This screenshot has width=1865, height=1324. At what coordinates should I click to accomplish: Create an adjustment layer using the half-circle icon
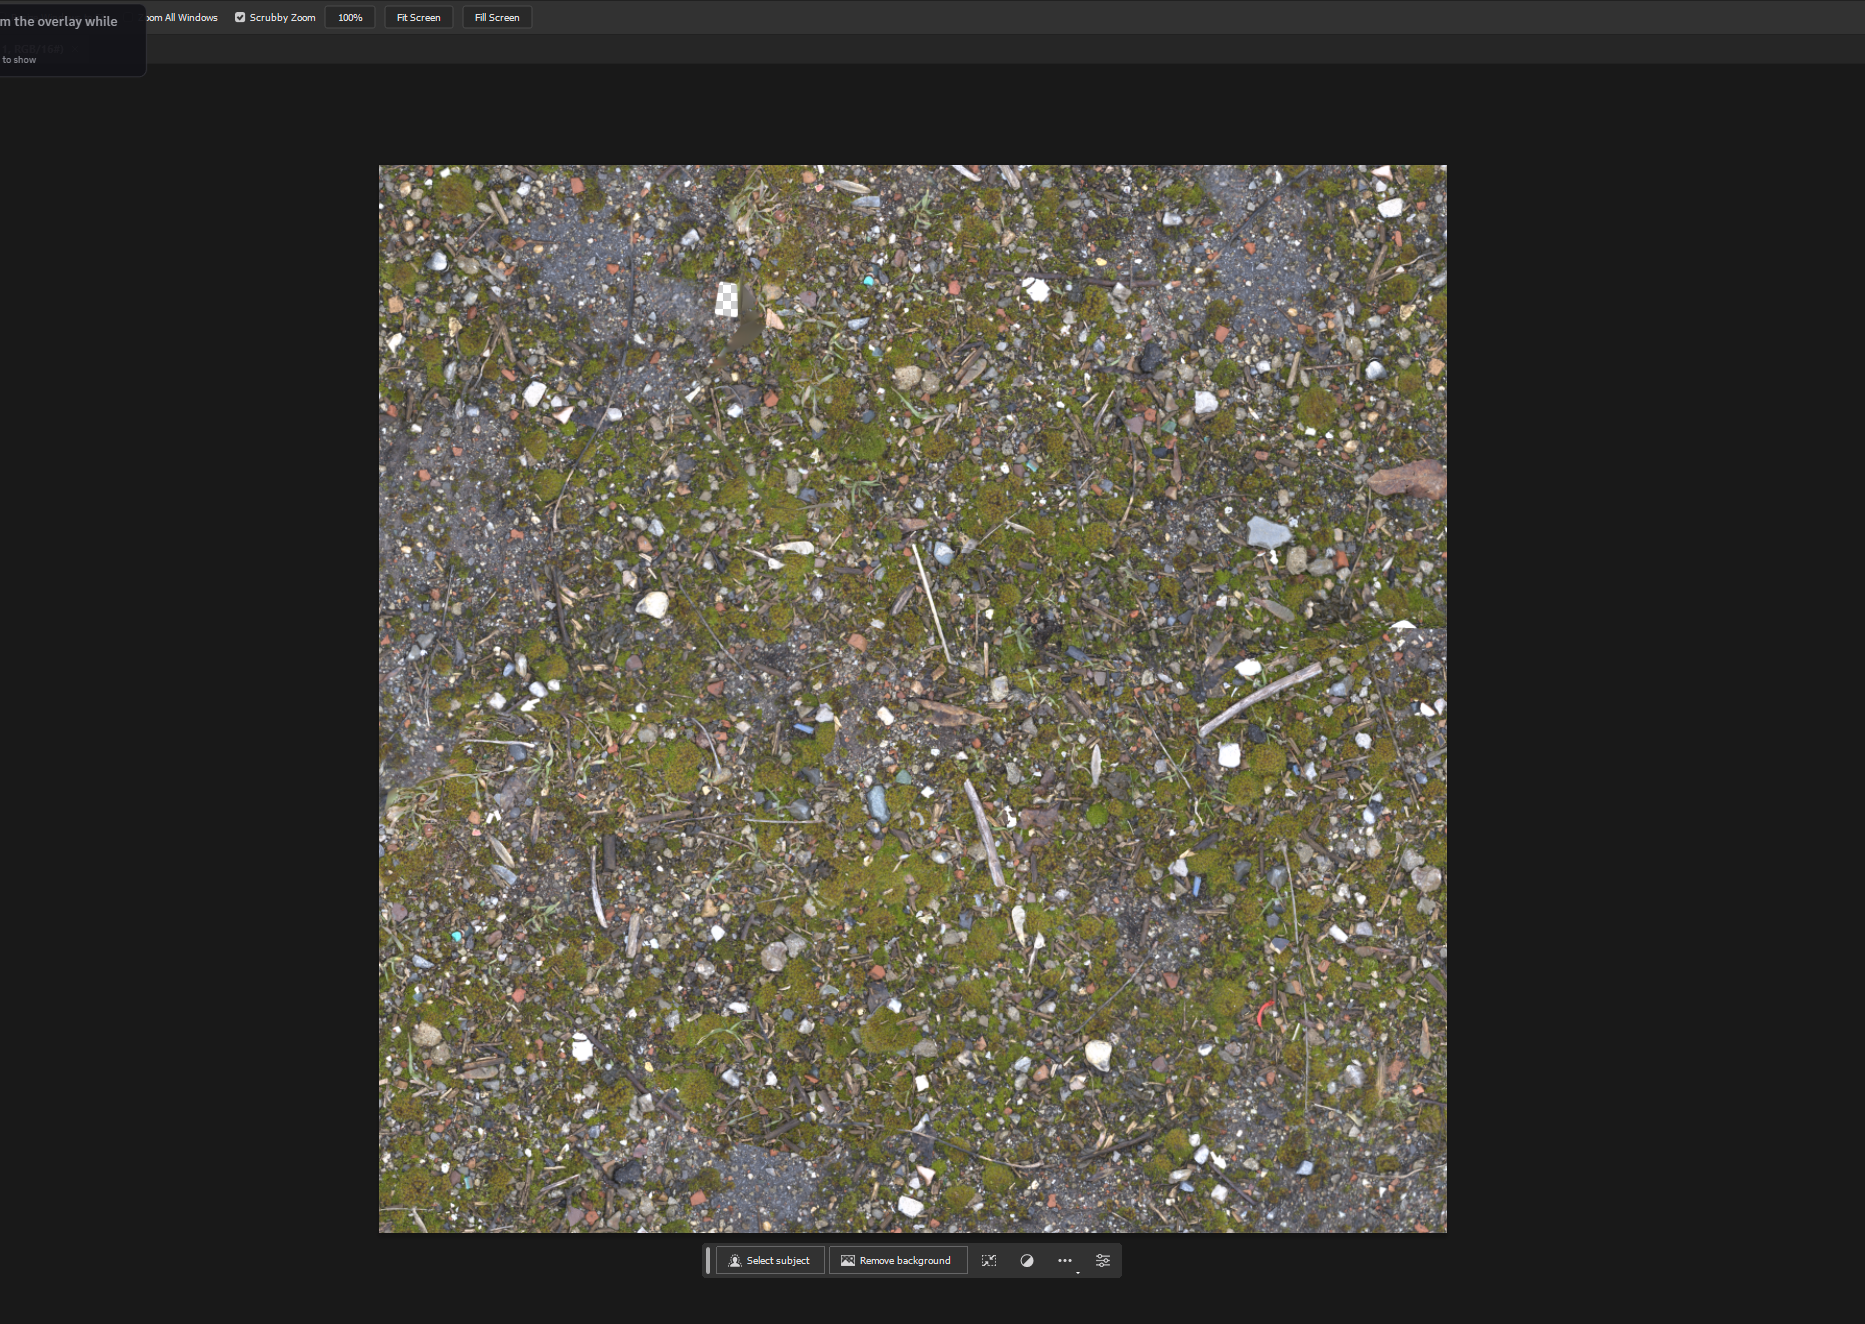coord(1027,1260)
